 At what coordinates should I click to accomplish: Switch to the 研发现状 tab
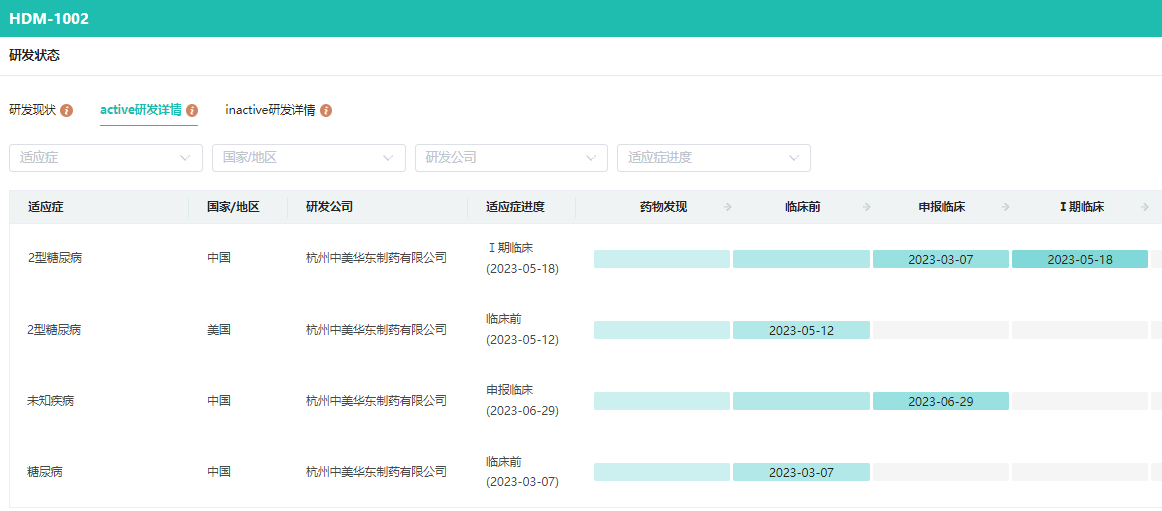coord(33,110)
